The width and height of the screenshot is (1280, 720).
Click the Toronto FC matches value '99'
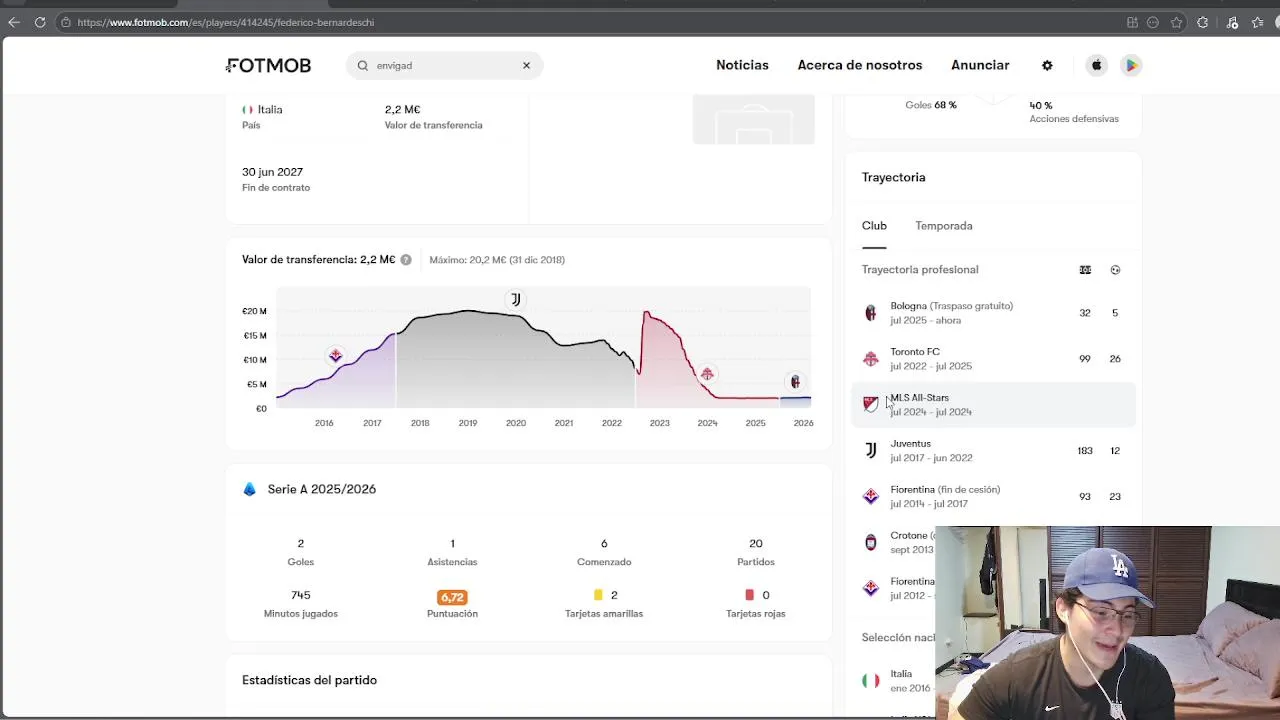(1085, 359)
